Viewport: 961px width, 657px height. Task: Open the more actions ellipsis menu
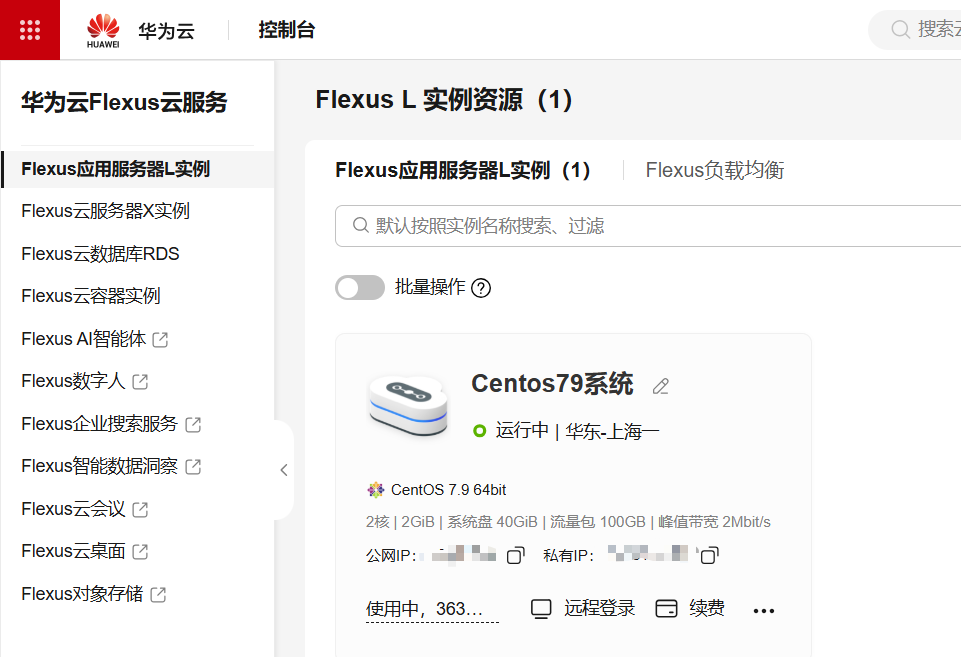coord(764,610)
